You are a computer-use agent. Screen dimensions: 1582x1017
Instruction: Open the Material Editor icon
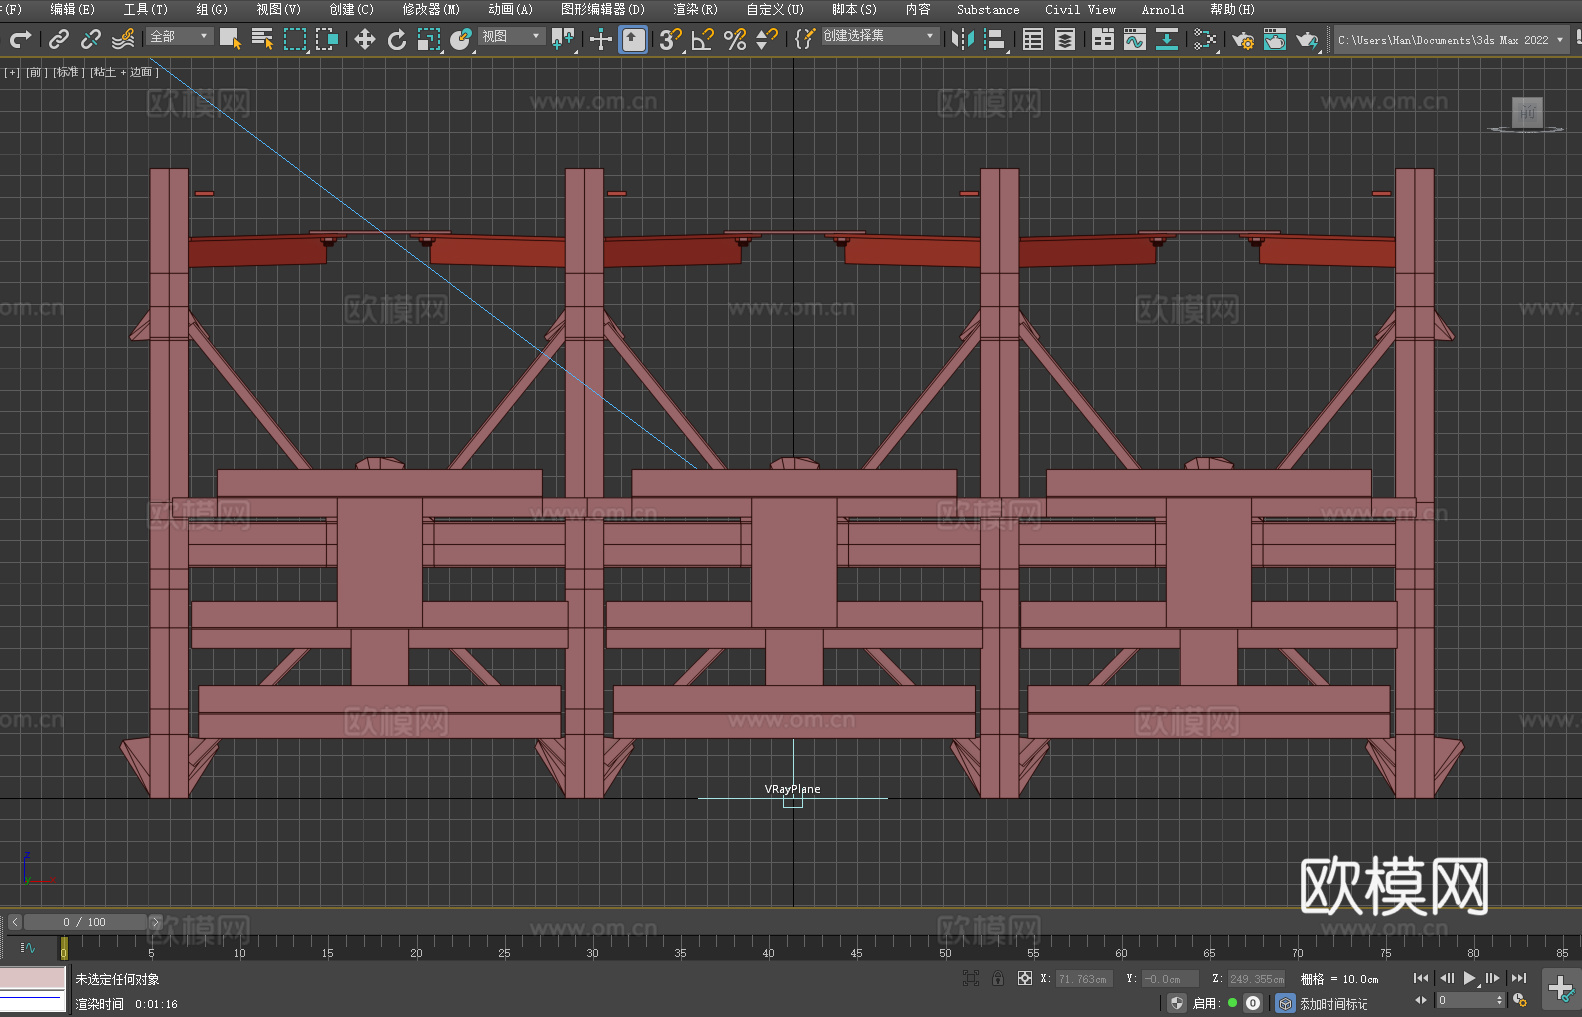click(x=1205, y=39)
